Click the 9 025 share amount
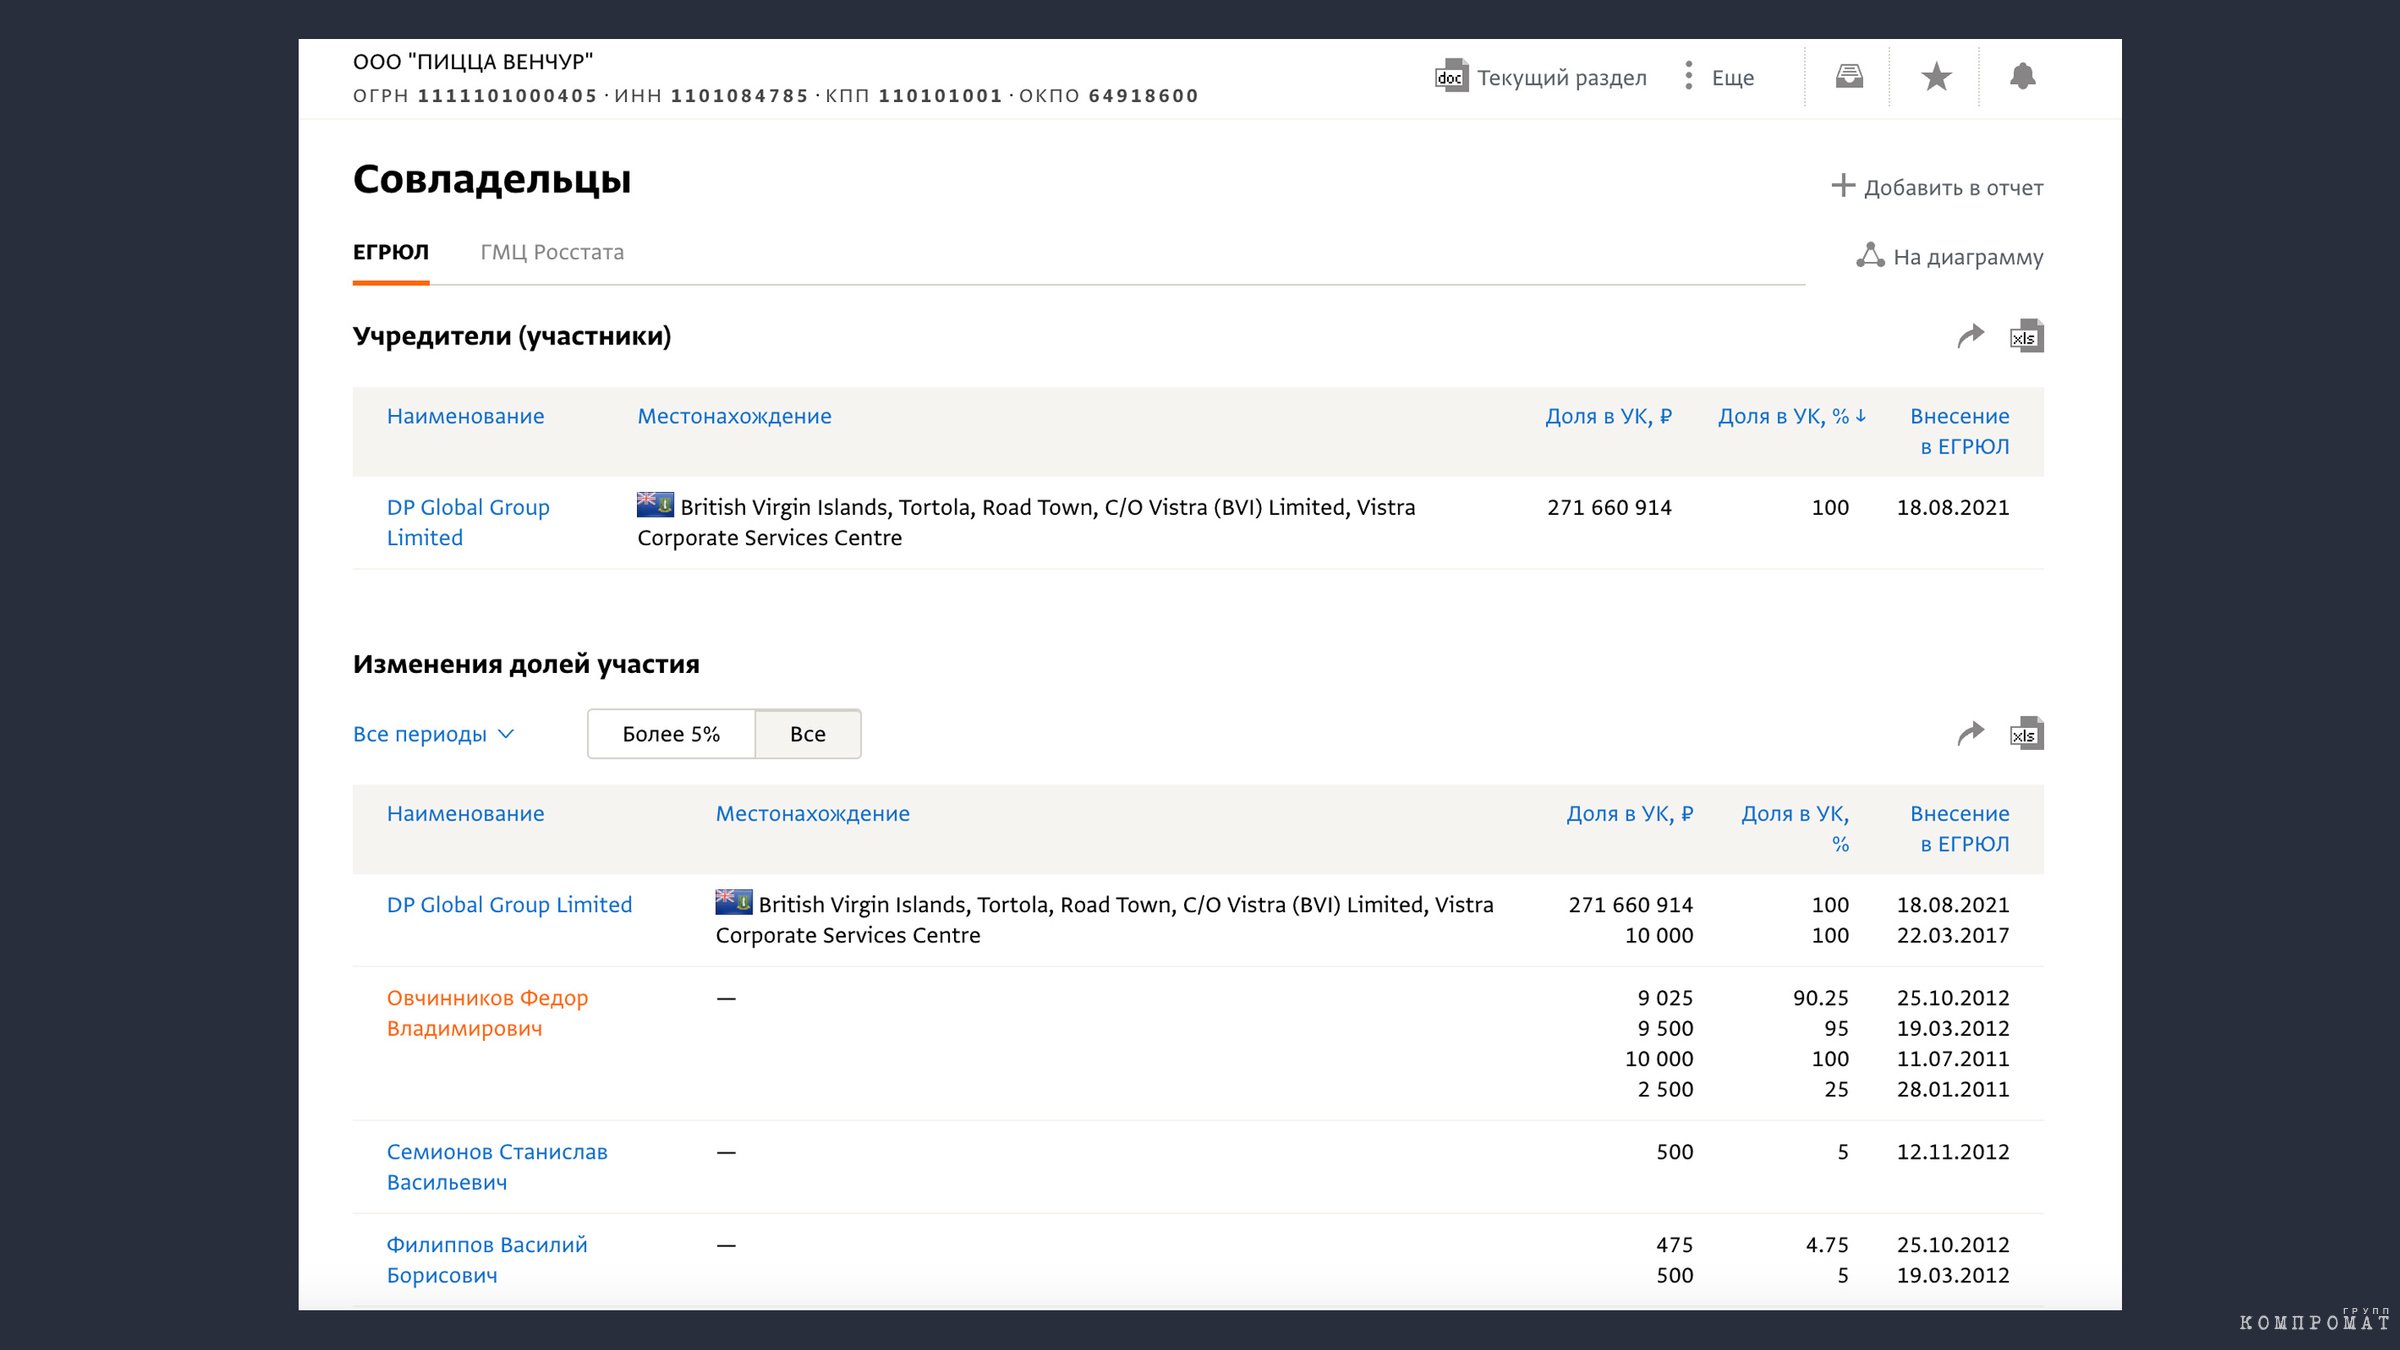 pyautogui.click(x=1665, y=998)
